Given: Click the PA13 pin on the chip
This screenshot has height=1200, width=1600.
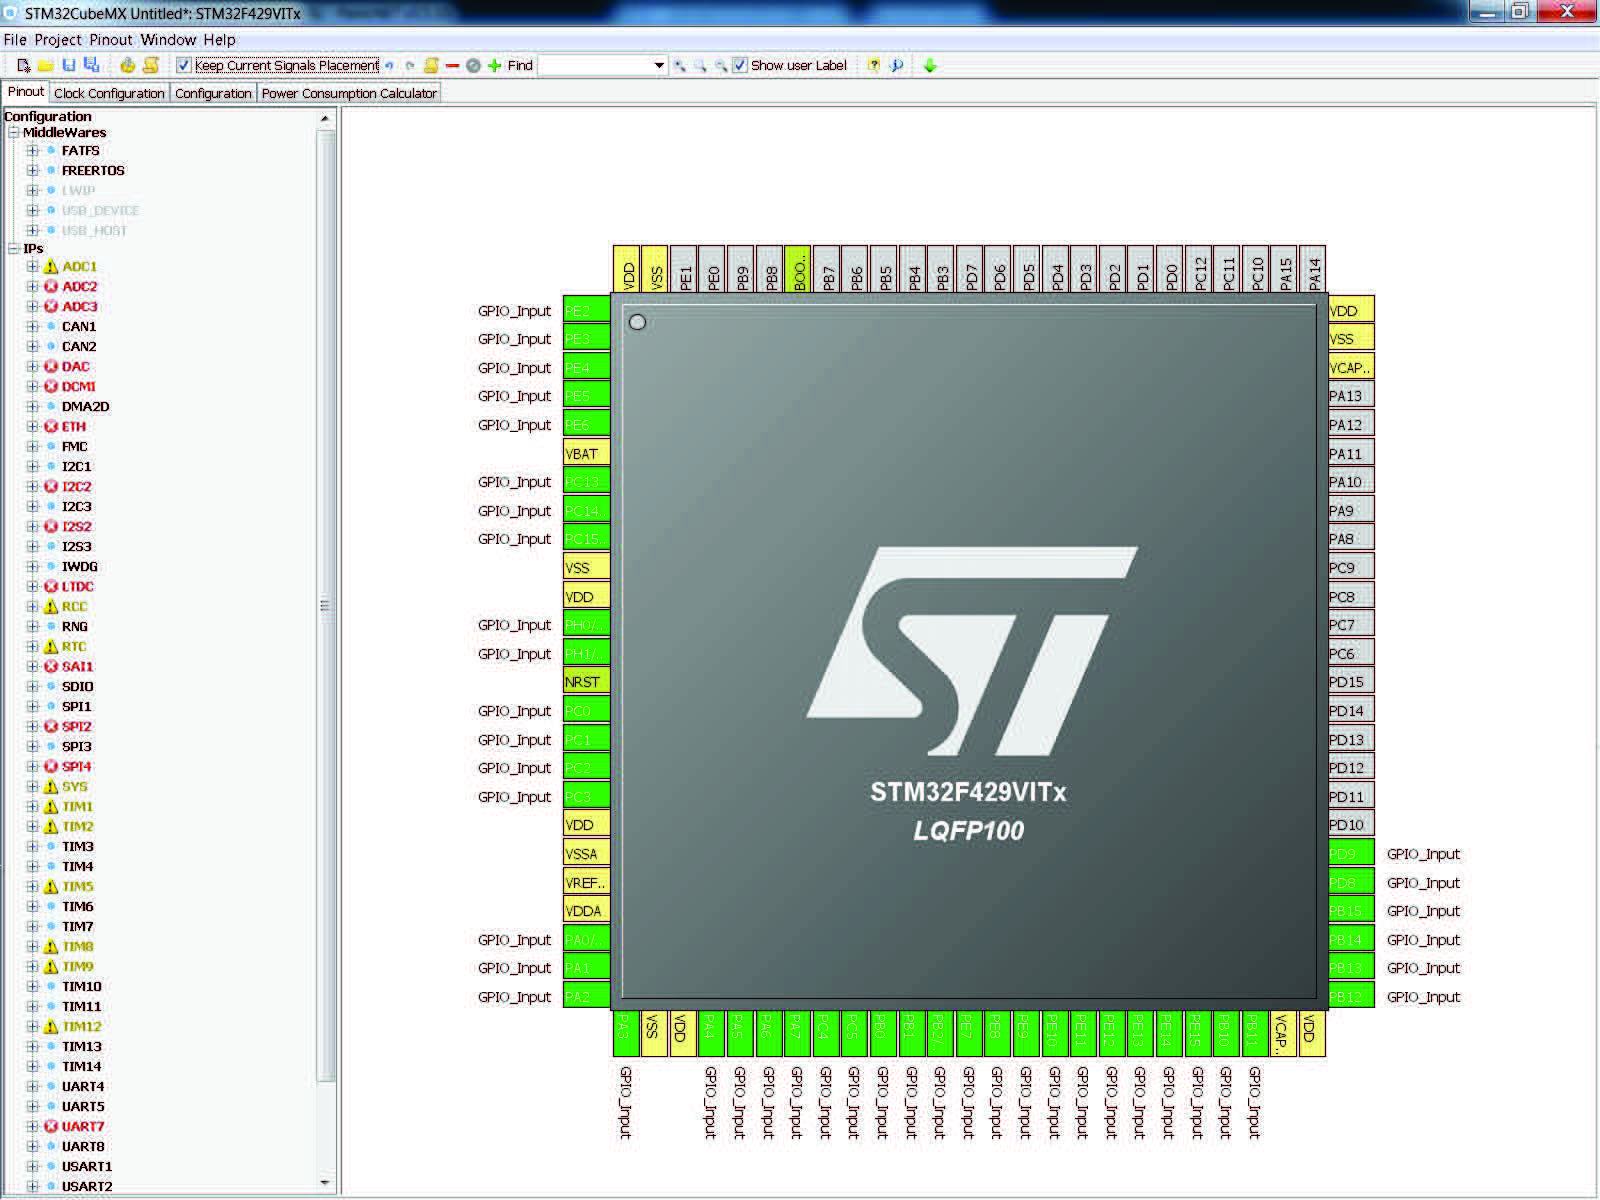Looking at the screenshot, I should tap(1351, 396).
